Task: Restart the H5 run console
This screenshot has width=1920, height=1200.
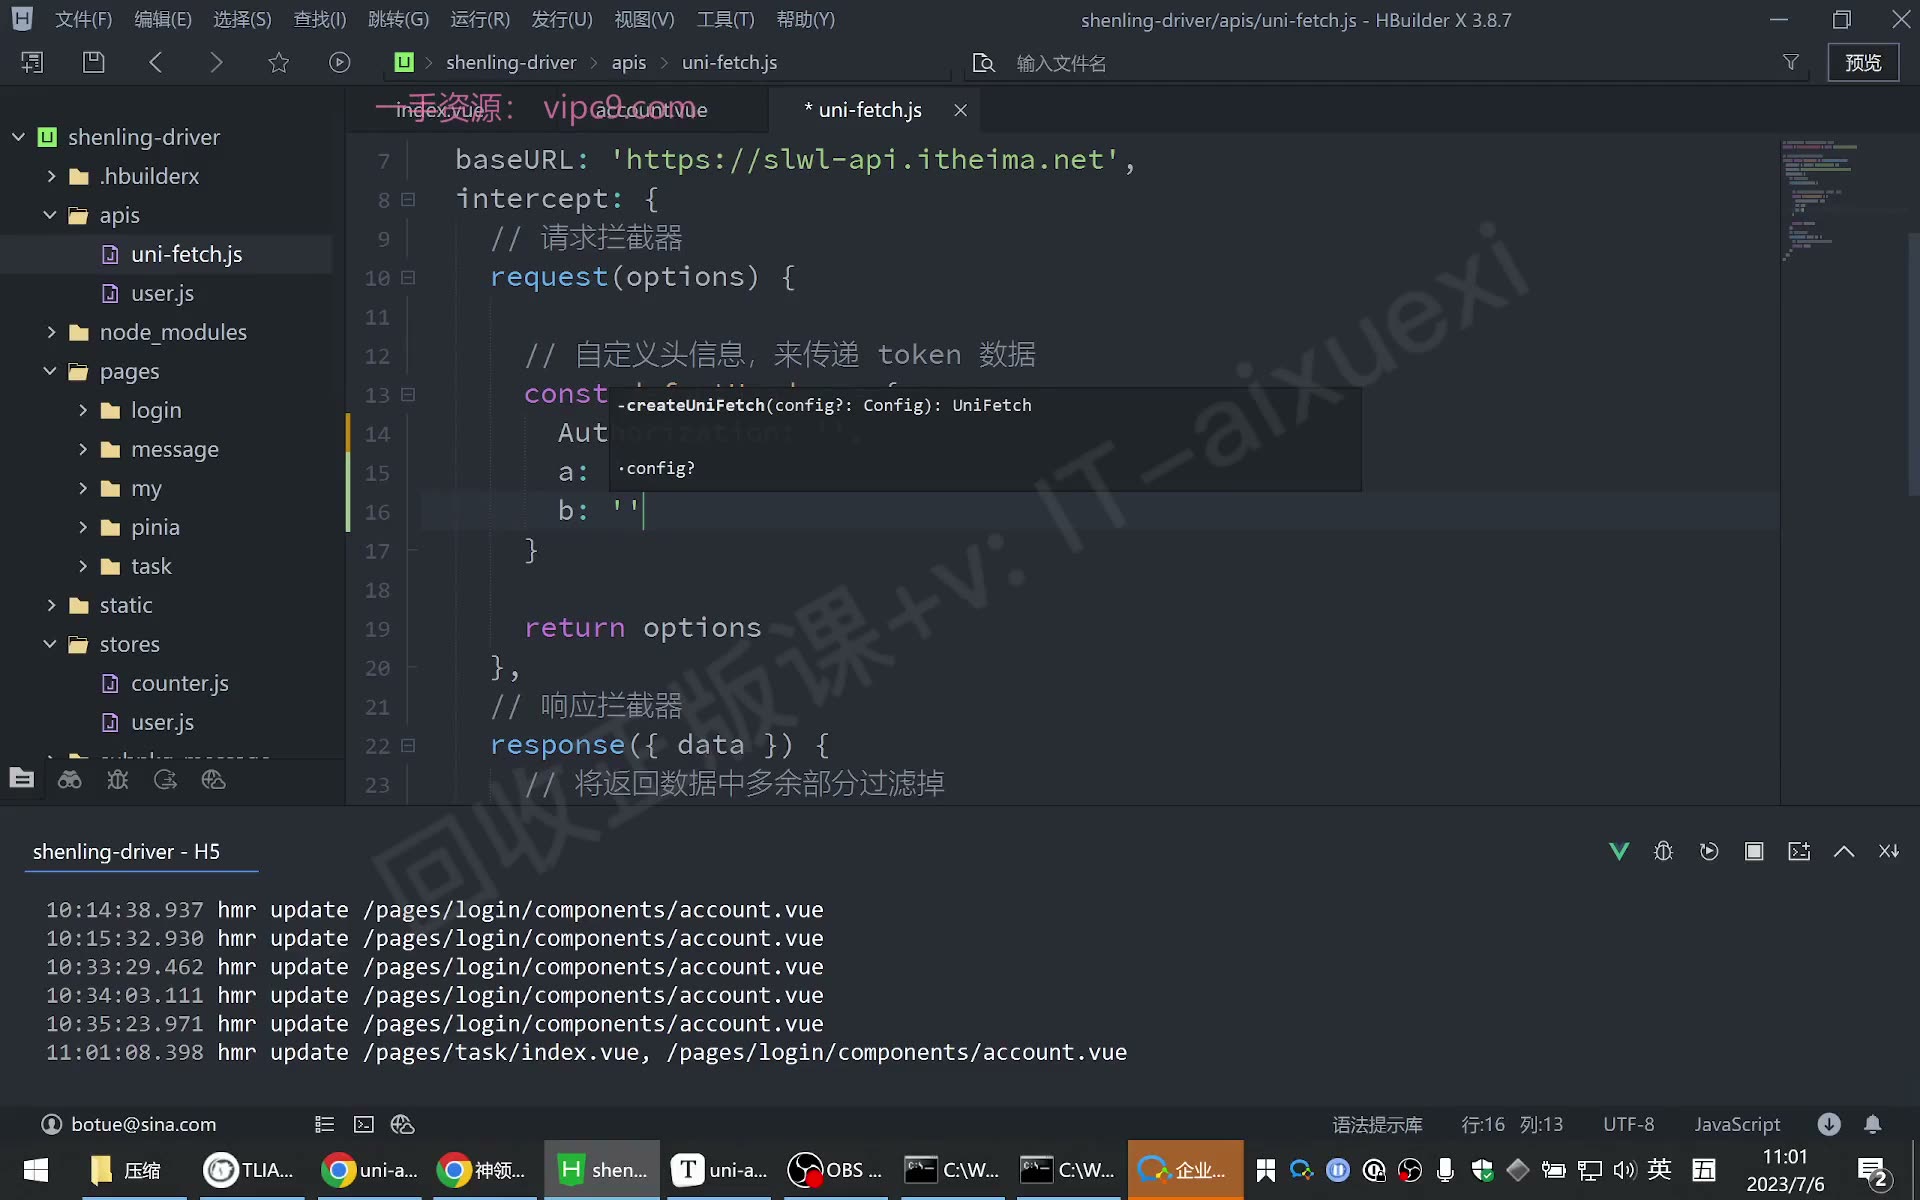Action: (1709, 851)
